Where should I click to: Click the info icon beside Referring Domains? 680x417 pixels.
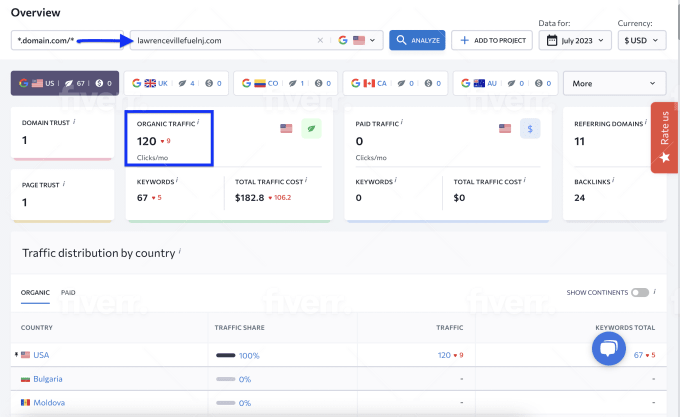(x=646, y=122)
